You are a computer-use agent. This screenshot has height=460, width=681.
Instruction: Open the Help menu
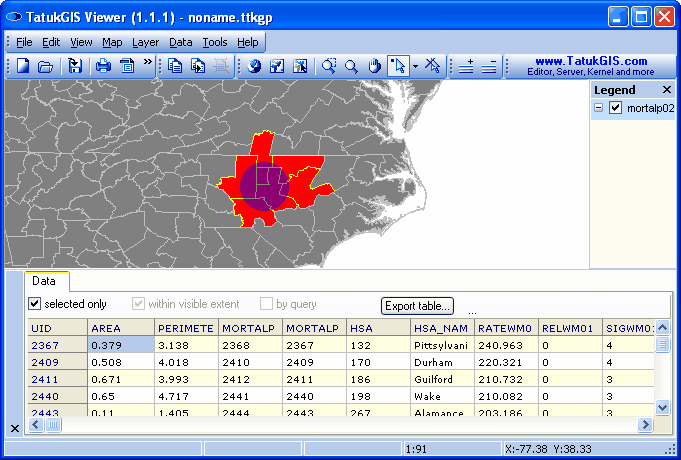tap(248, 42)
